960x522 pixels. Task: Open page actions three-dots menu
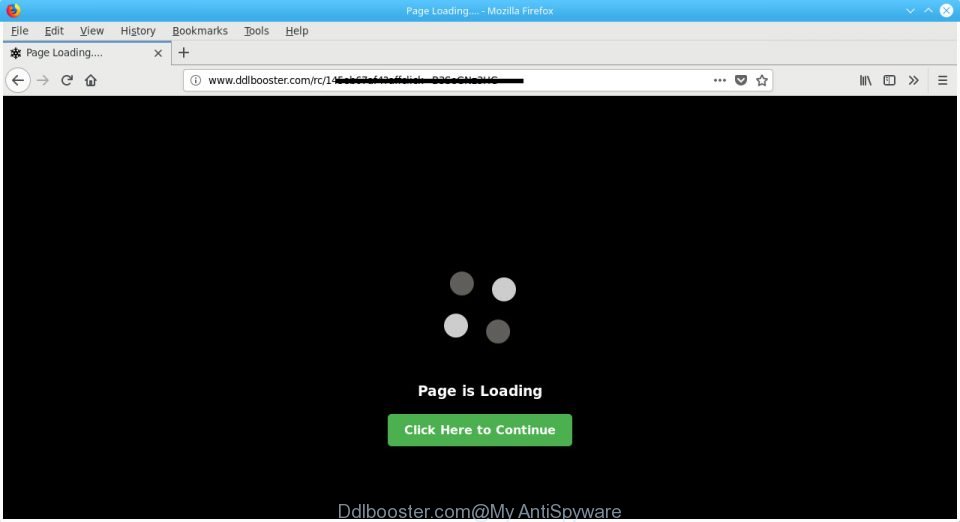(x=719, y=80)
